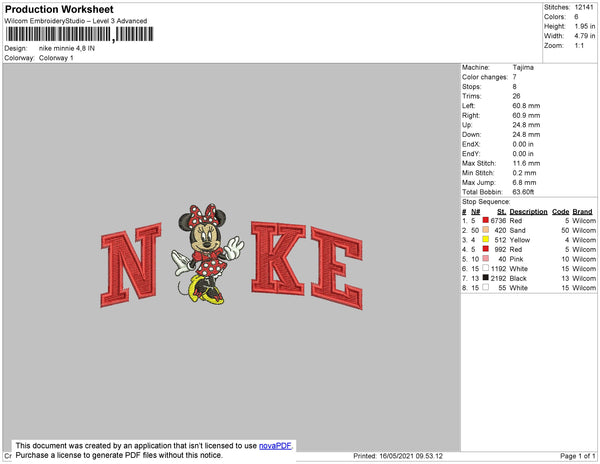Click the Trims value 26

click(516, 96)
